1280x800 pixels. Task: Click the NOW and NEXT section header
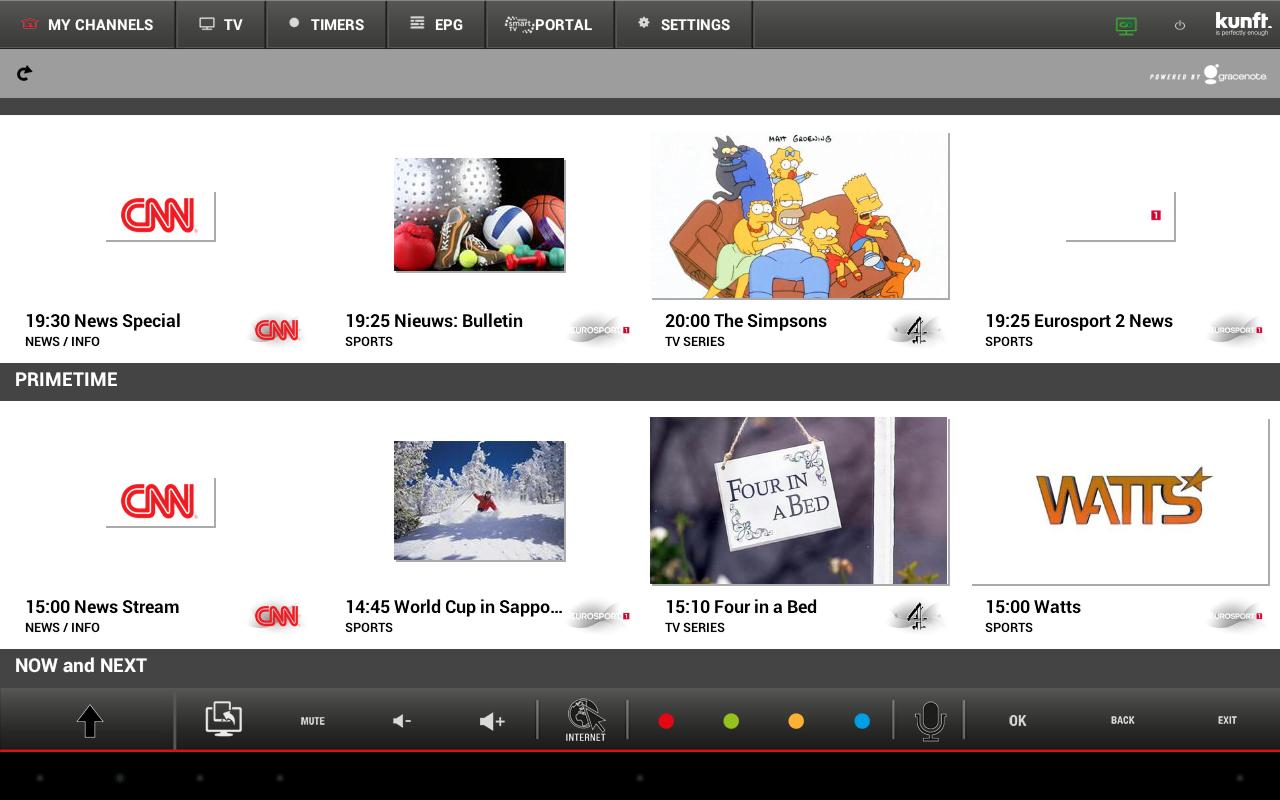tap(81, 666)
